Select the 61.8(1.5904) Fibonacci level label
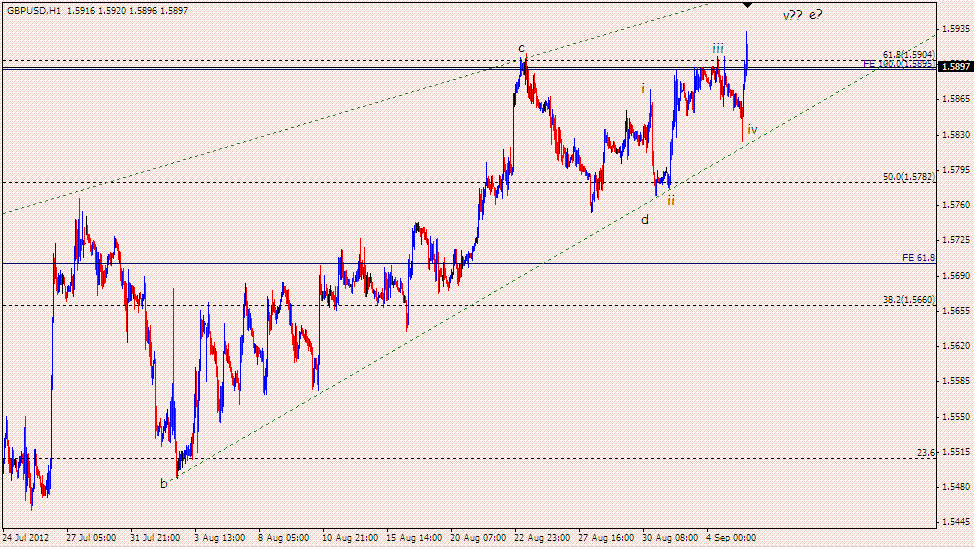This screenshot has width=974, height=547. click(x=909, y=55)
